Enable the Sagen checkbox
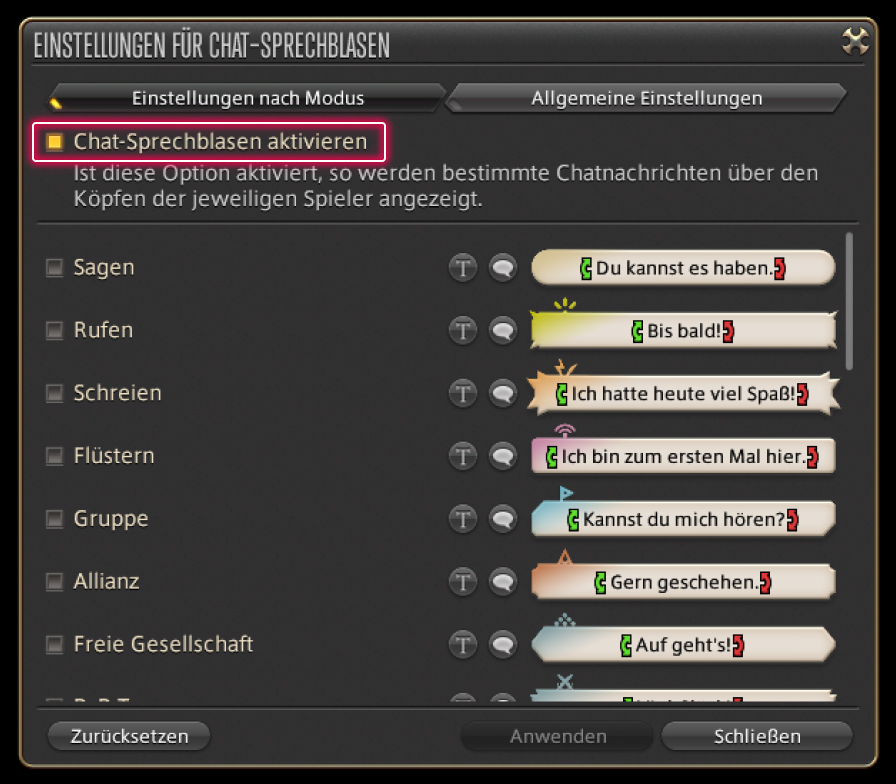896x784 pixels. [x=55, y=267]
